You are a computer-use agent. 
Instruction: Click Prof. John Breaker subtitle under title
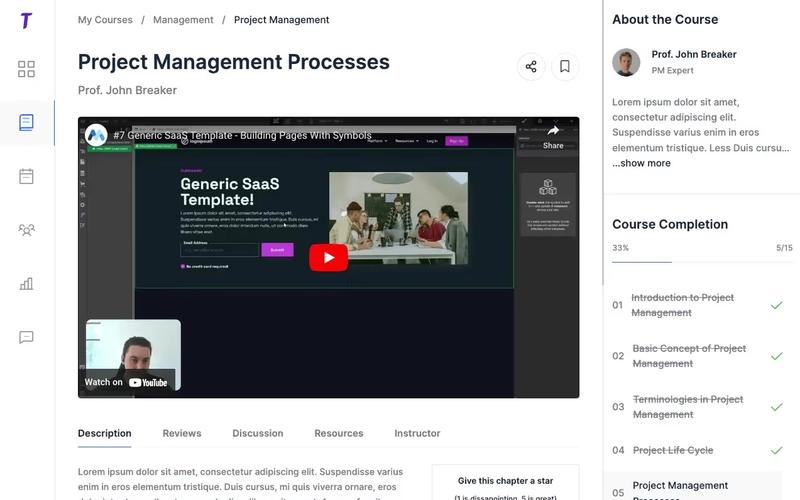pos(128,90)
